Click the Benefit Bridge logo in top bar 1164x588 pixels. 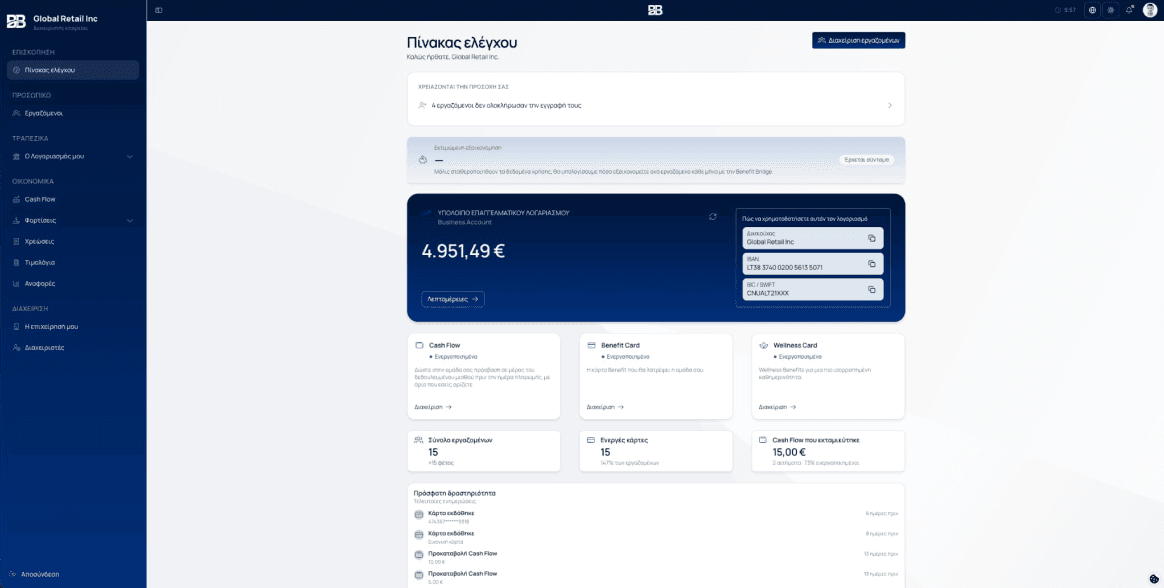(x=655, y=10)
